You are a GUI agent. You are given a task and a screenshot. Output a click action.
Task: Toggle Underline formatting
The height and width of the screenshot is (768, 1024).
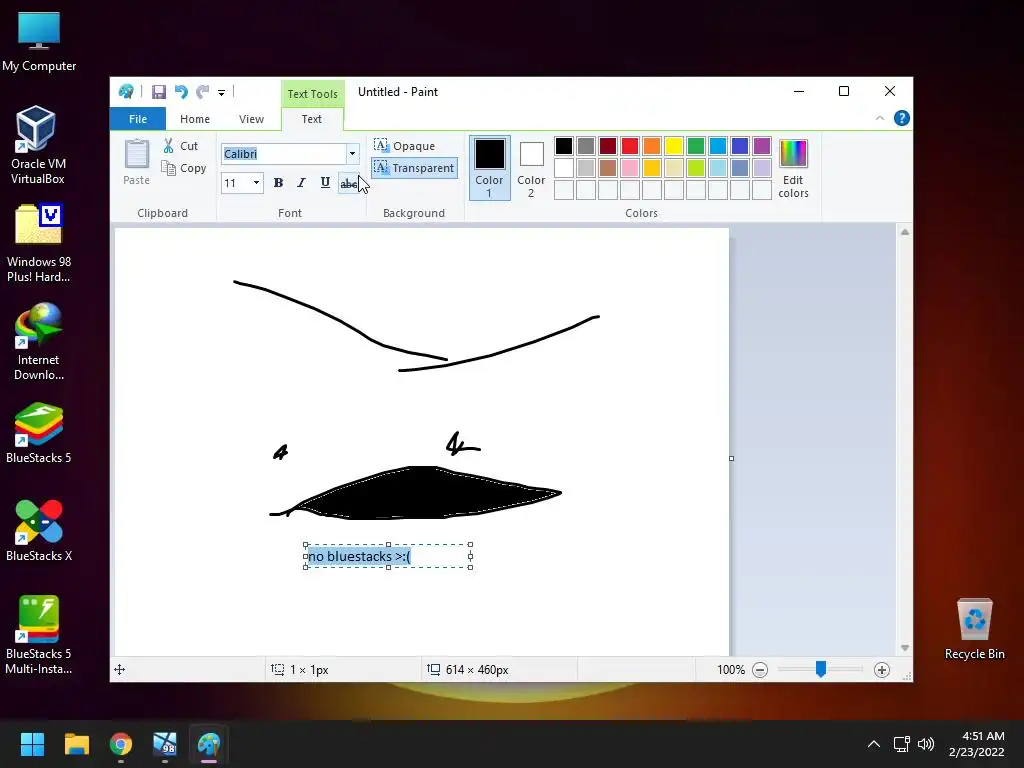pos(325,183)
